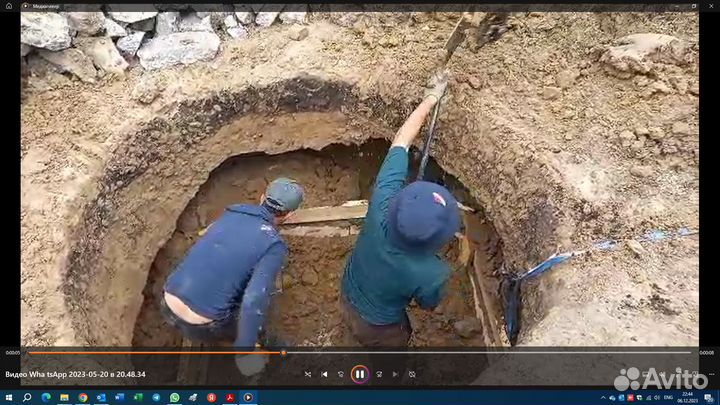Open the Windows Start menu
Viewport: 720px width, 405px height.
click(x=9, y=397)
